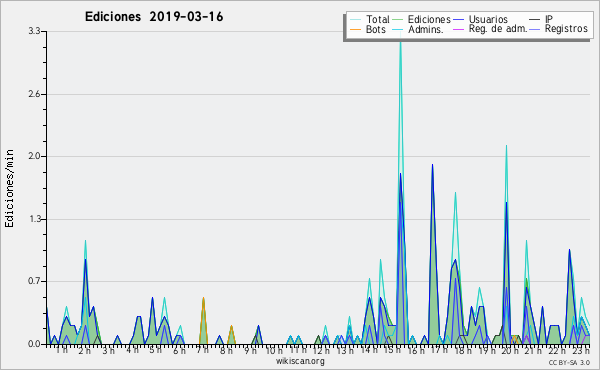Click the y-axis value 0.7
This screenshot has width=600, height=370.
(34, 281)
